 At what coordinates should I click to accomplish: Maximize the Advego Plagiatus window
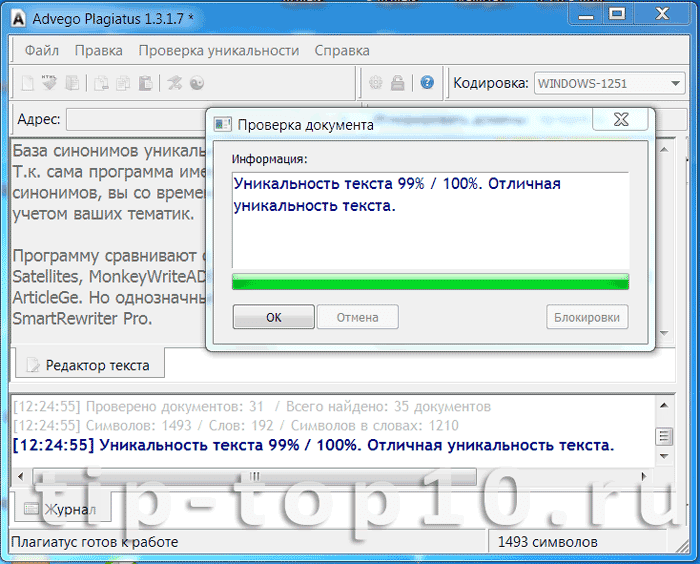point(617,15)
